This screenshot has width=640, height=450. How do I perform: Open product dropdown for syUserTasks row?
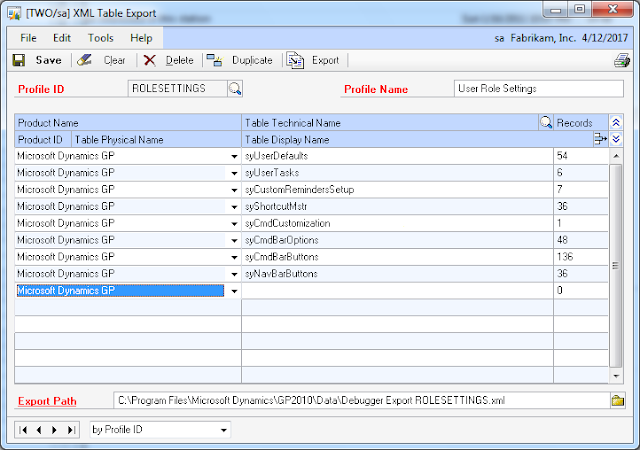234,173
